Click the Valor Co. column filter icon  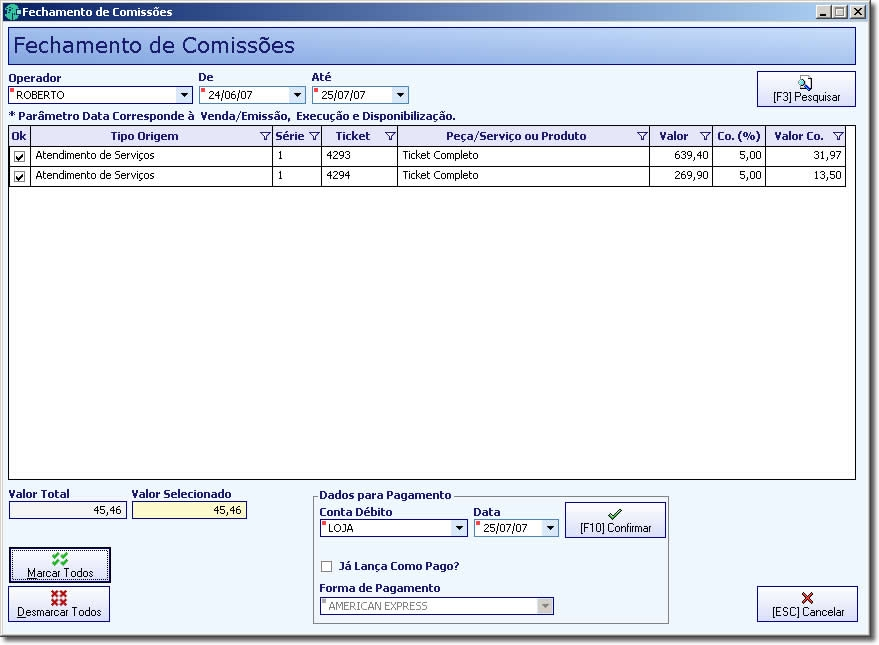(838, 136)
